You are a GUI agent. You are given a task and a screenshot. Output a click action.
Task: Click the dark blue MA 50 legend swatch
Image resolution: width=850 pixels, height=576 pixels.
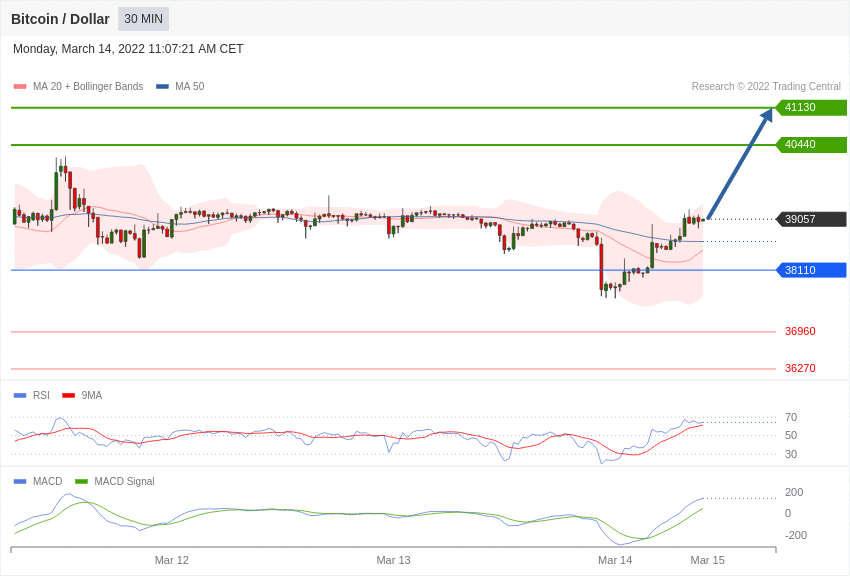162,87
